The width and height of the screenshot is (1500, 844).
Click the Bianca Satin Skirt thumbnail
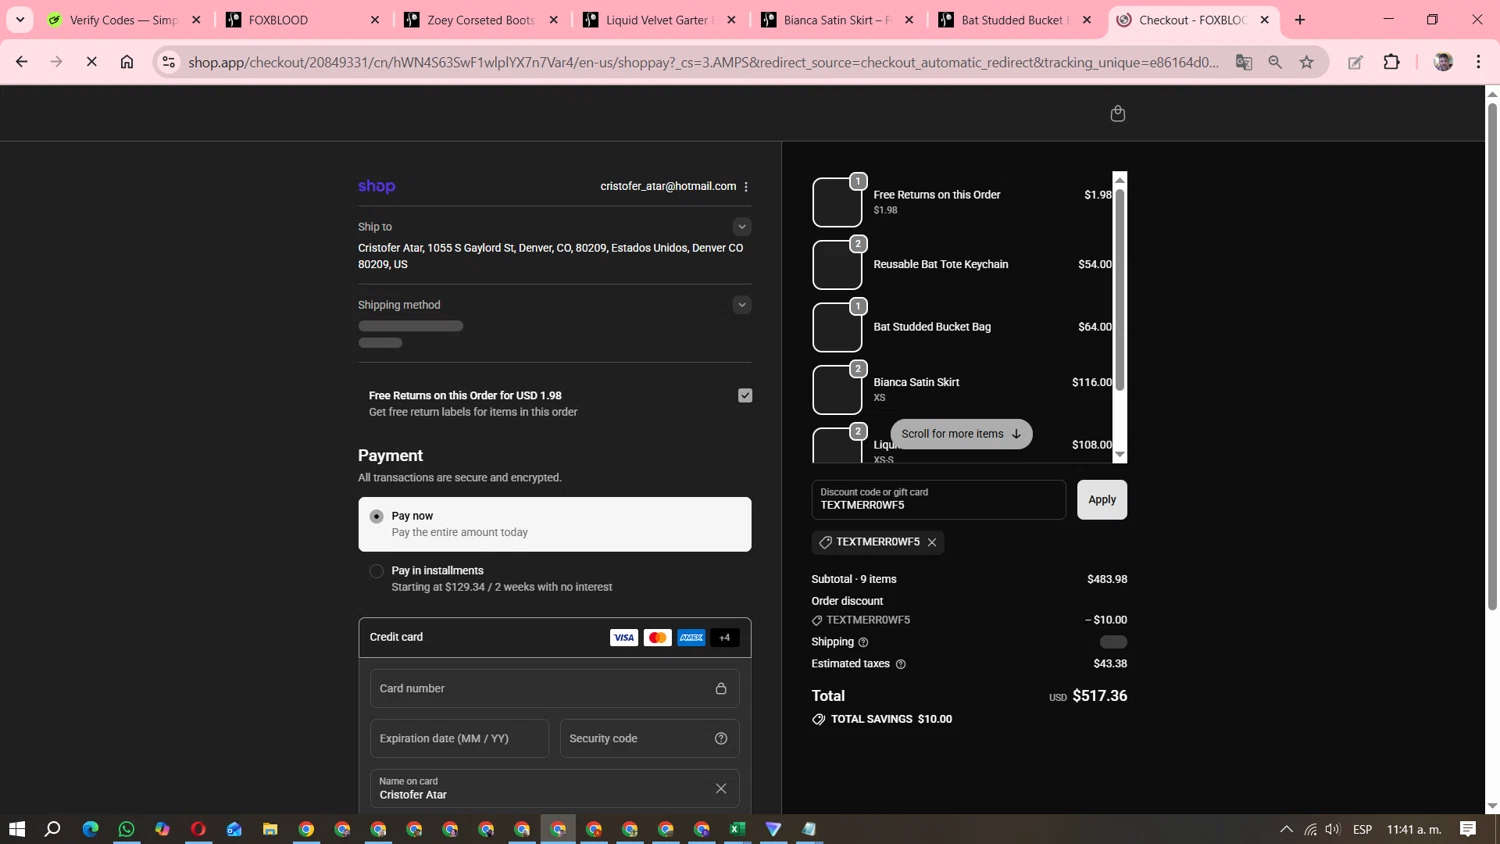click(x=837, y=390)
